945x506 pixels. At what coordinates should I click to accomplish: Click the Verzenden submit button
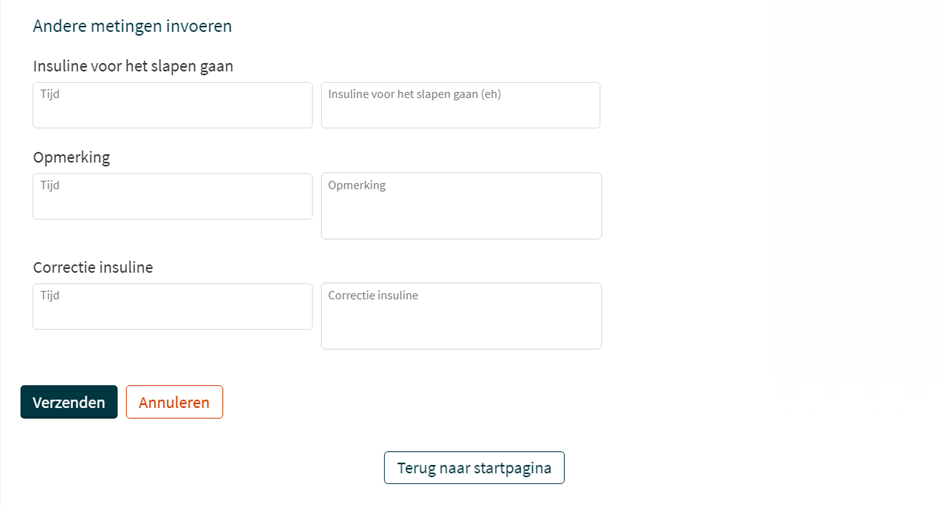[x=69, y=402]
